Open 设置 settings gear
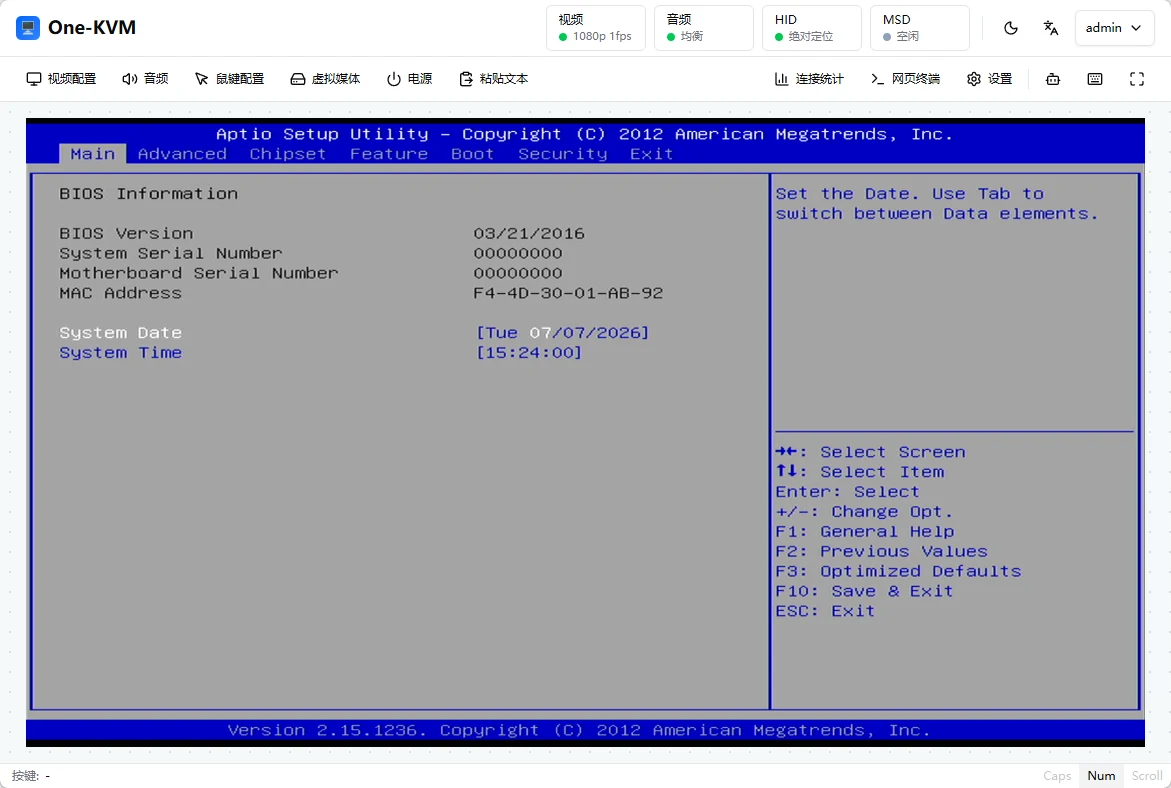The image size is (1171, 788). pos(990,78)
